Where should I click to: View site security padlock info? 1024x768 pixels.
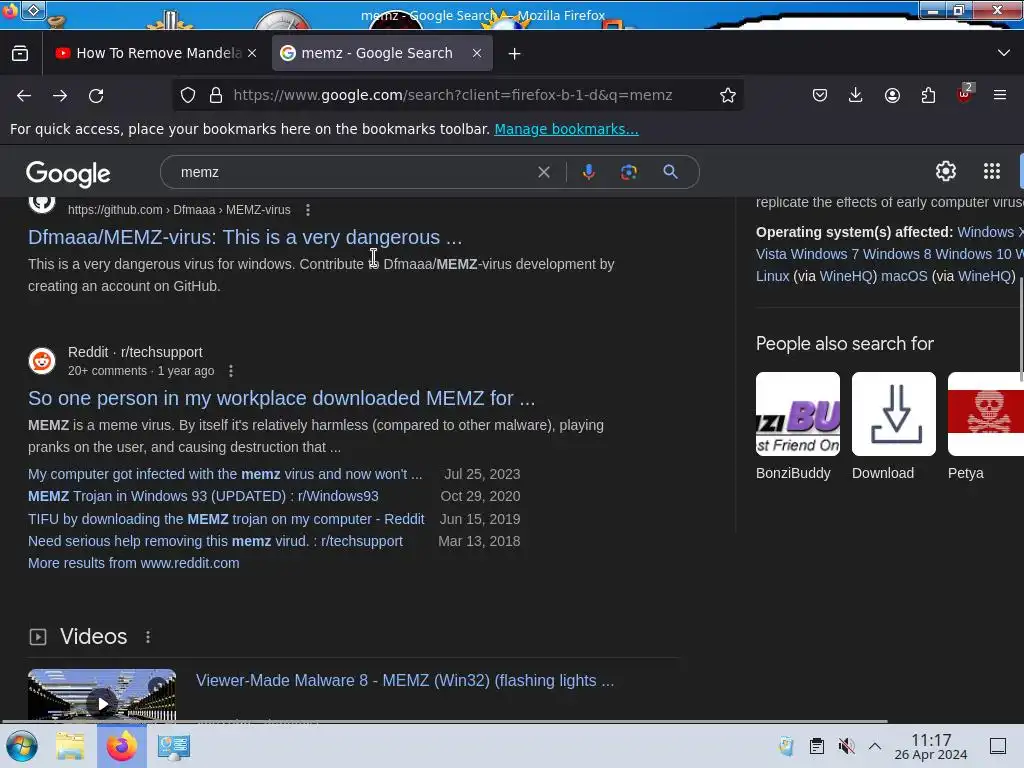click(216, 95)
